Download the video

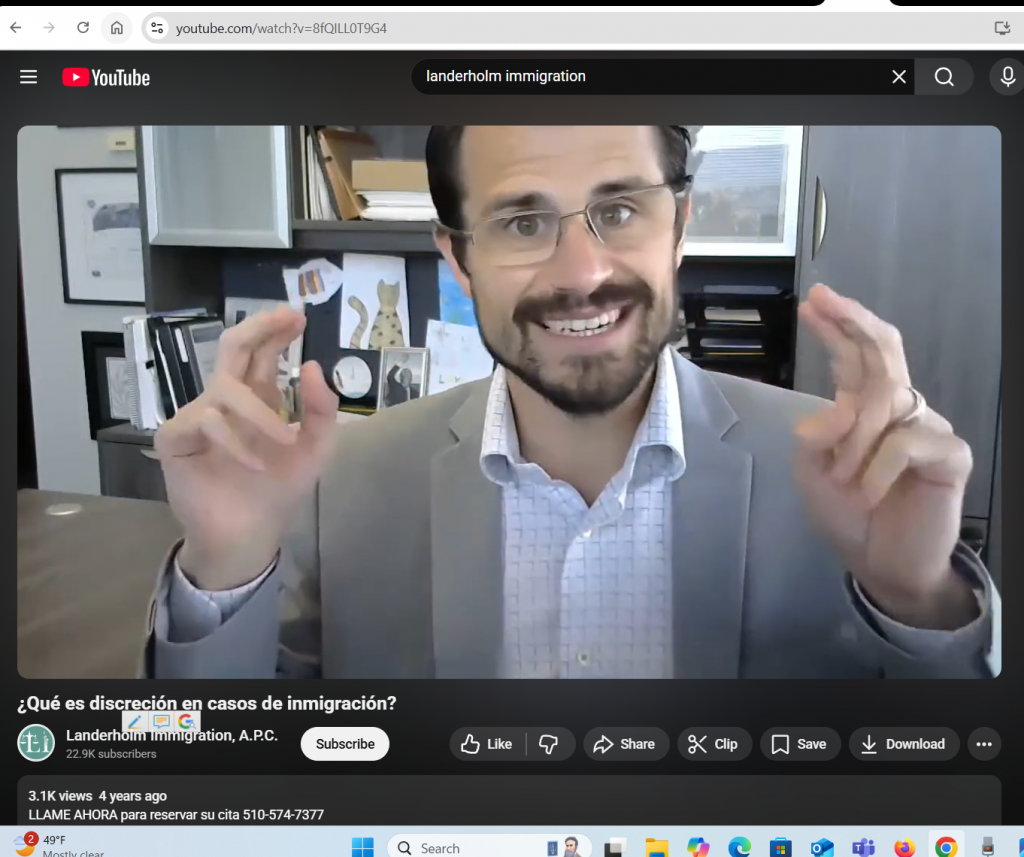click(x=903, y=744)
